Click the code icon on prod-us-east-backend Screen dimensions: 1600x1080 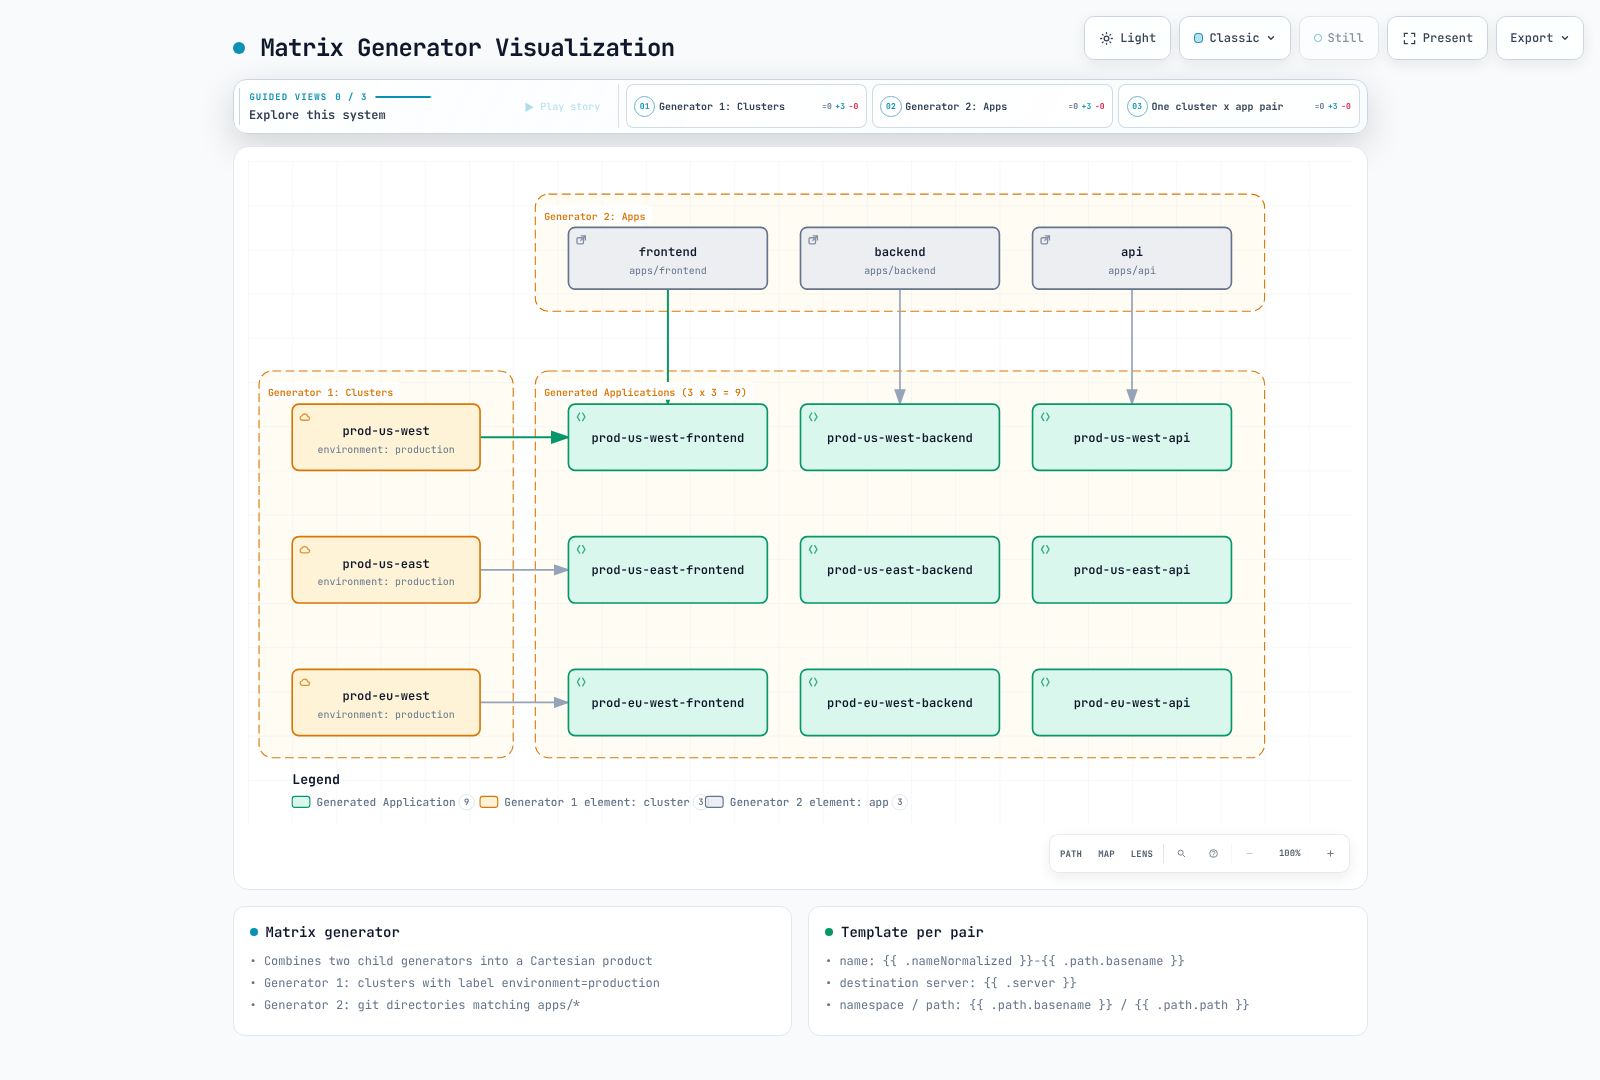click(x=813, y=550)
